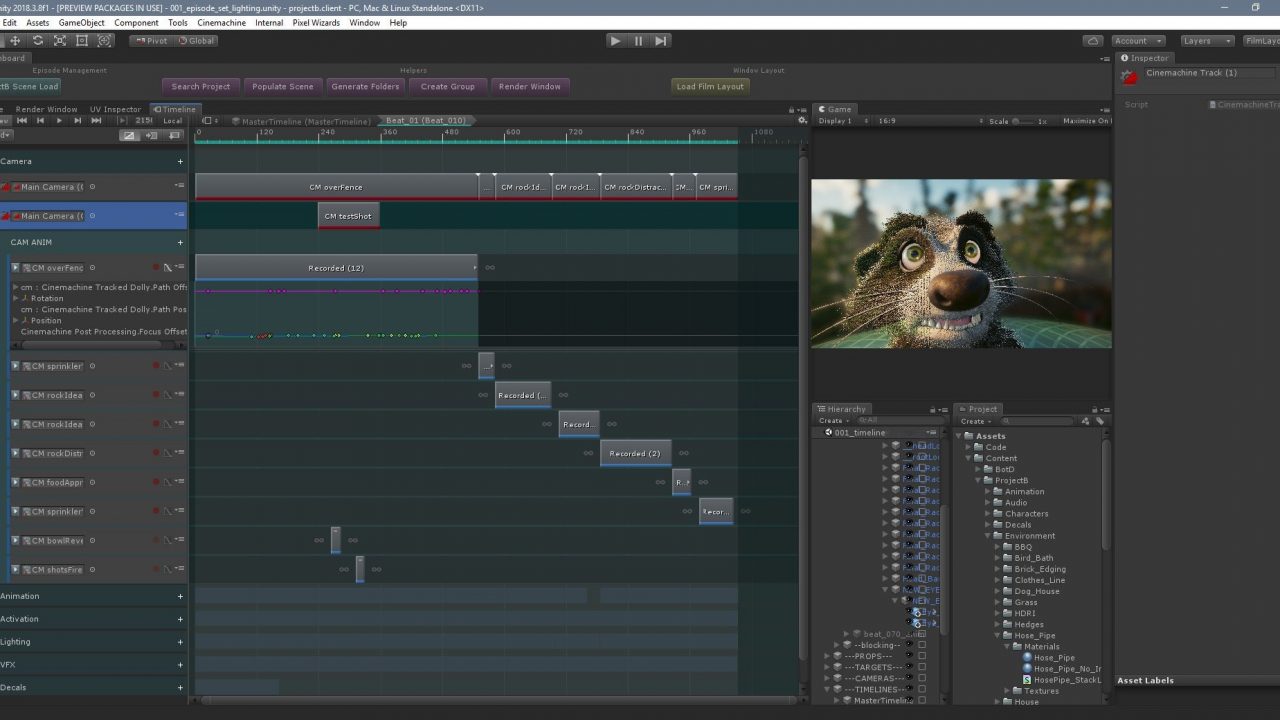This screenshot has width=1280, height=720.
Task: Toggle Global handle rotation
Action: tap(196, 41)
